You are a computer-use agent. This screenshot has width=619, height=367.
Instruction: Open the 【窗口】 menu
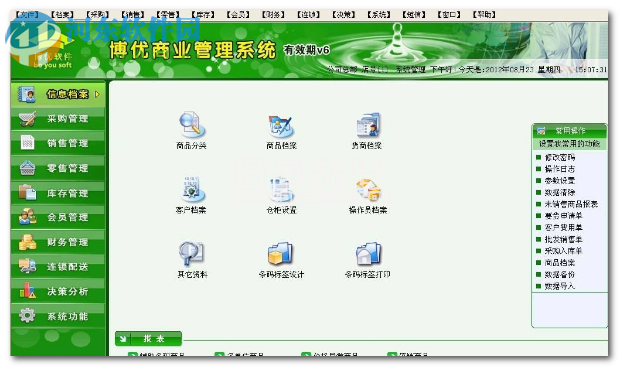(449, 15)
